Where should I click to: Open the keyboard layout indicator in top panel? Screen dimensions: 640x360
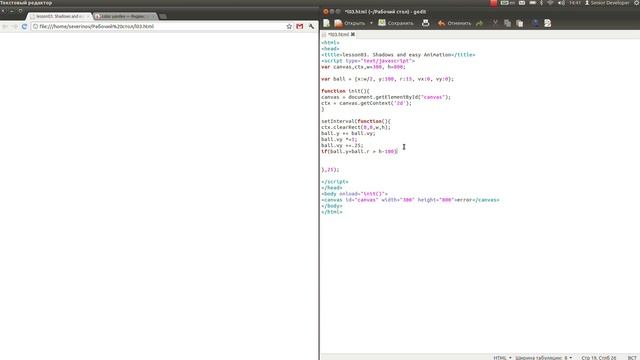(x=508, y=3)
